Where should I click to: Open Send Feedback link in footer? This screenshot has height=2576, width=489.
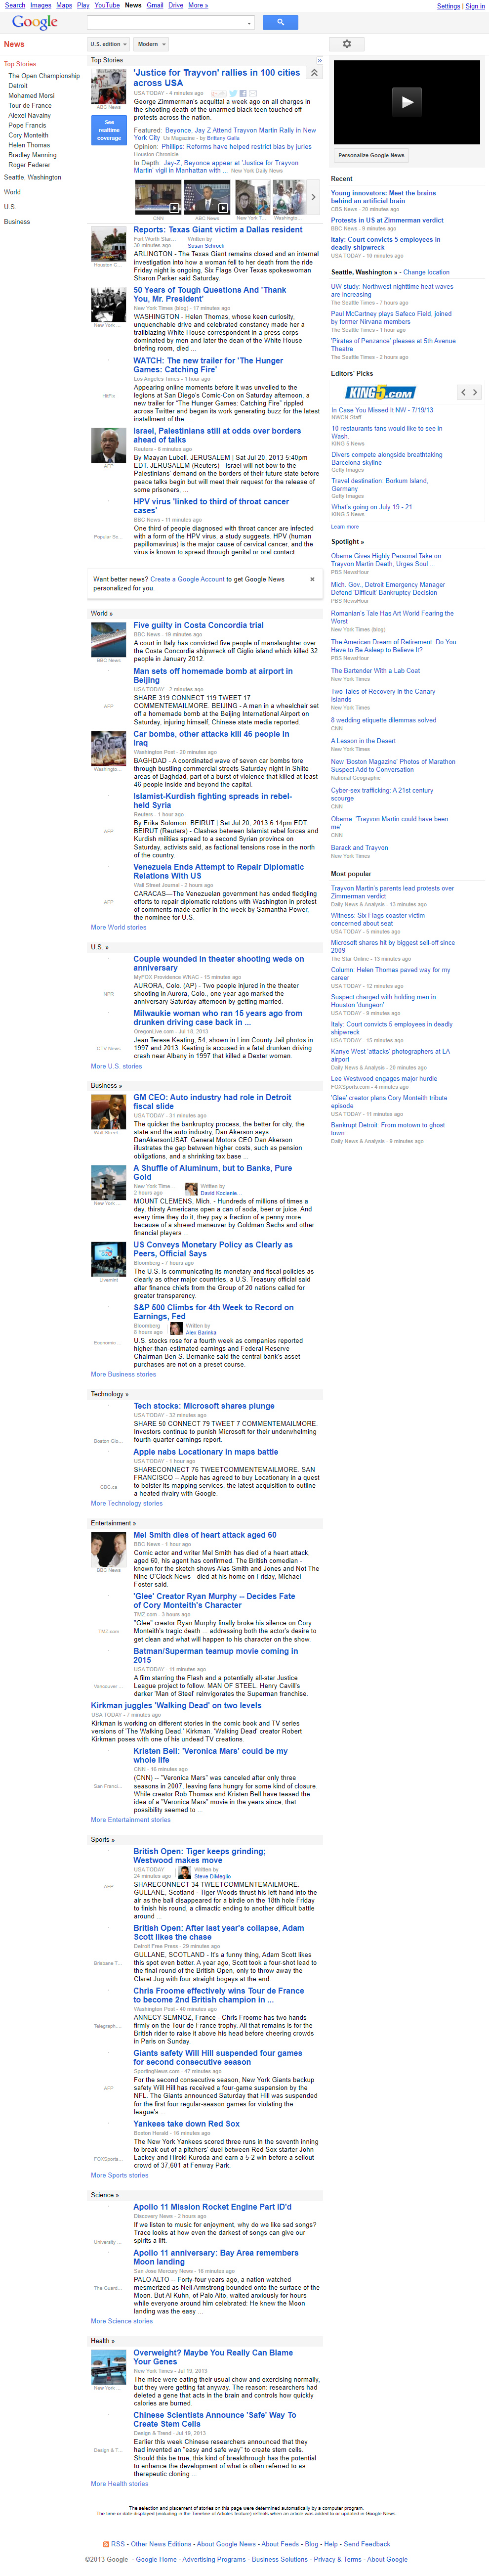tap(367, 2544)
